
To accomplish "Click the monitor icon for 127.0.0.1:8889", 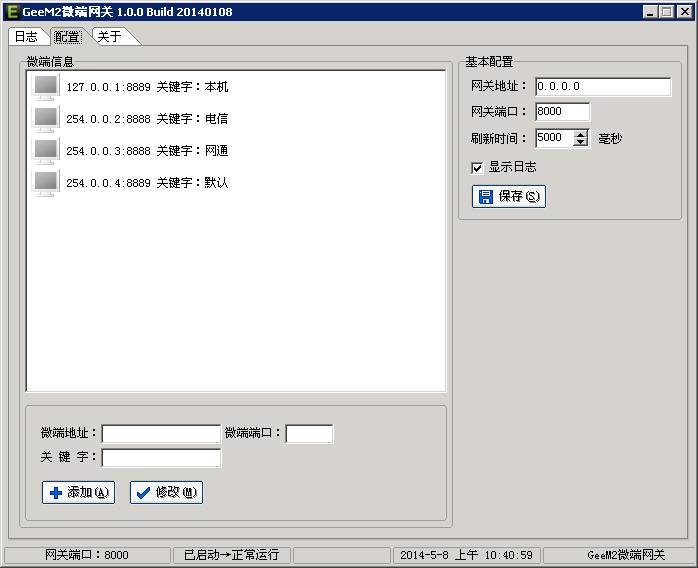I will point(45,87).
